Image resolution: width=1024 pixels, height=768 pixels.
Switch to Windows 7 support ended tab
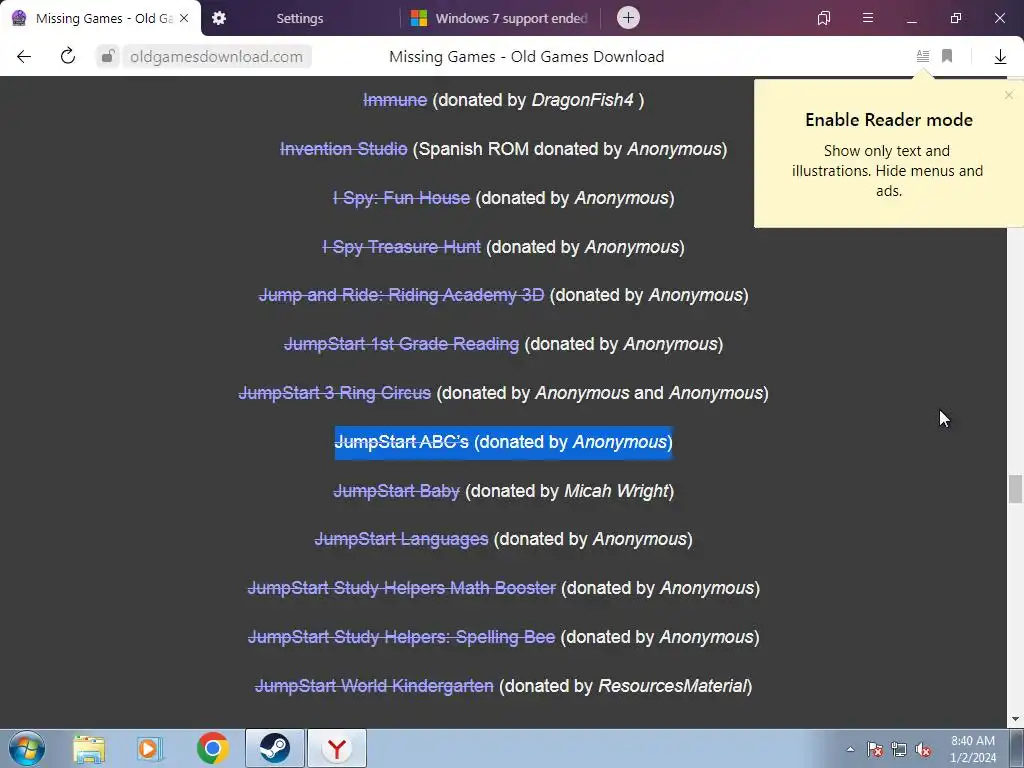point(500,18)
